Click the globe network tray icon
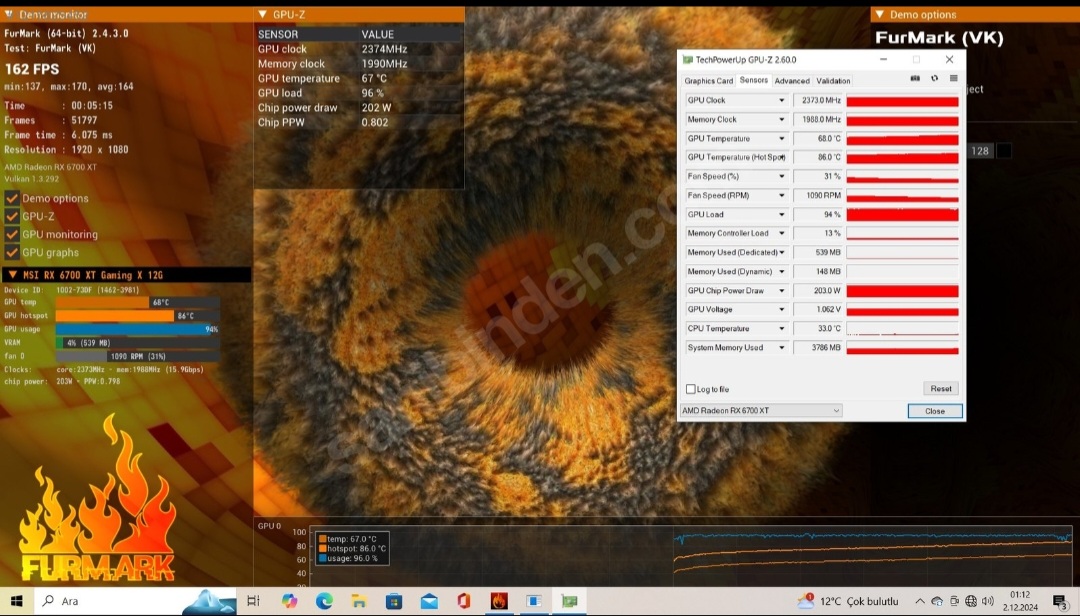Viewport: 1080px width, 616px height. [971, 601]
